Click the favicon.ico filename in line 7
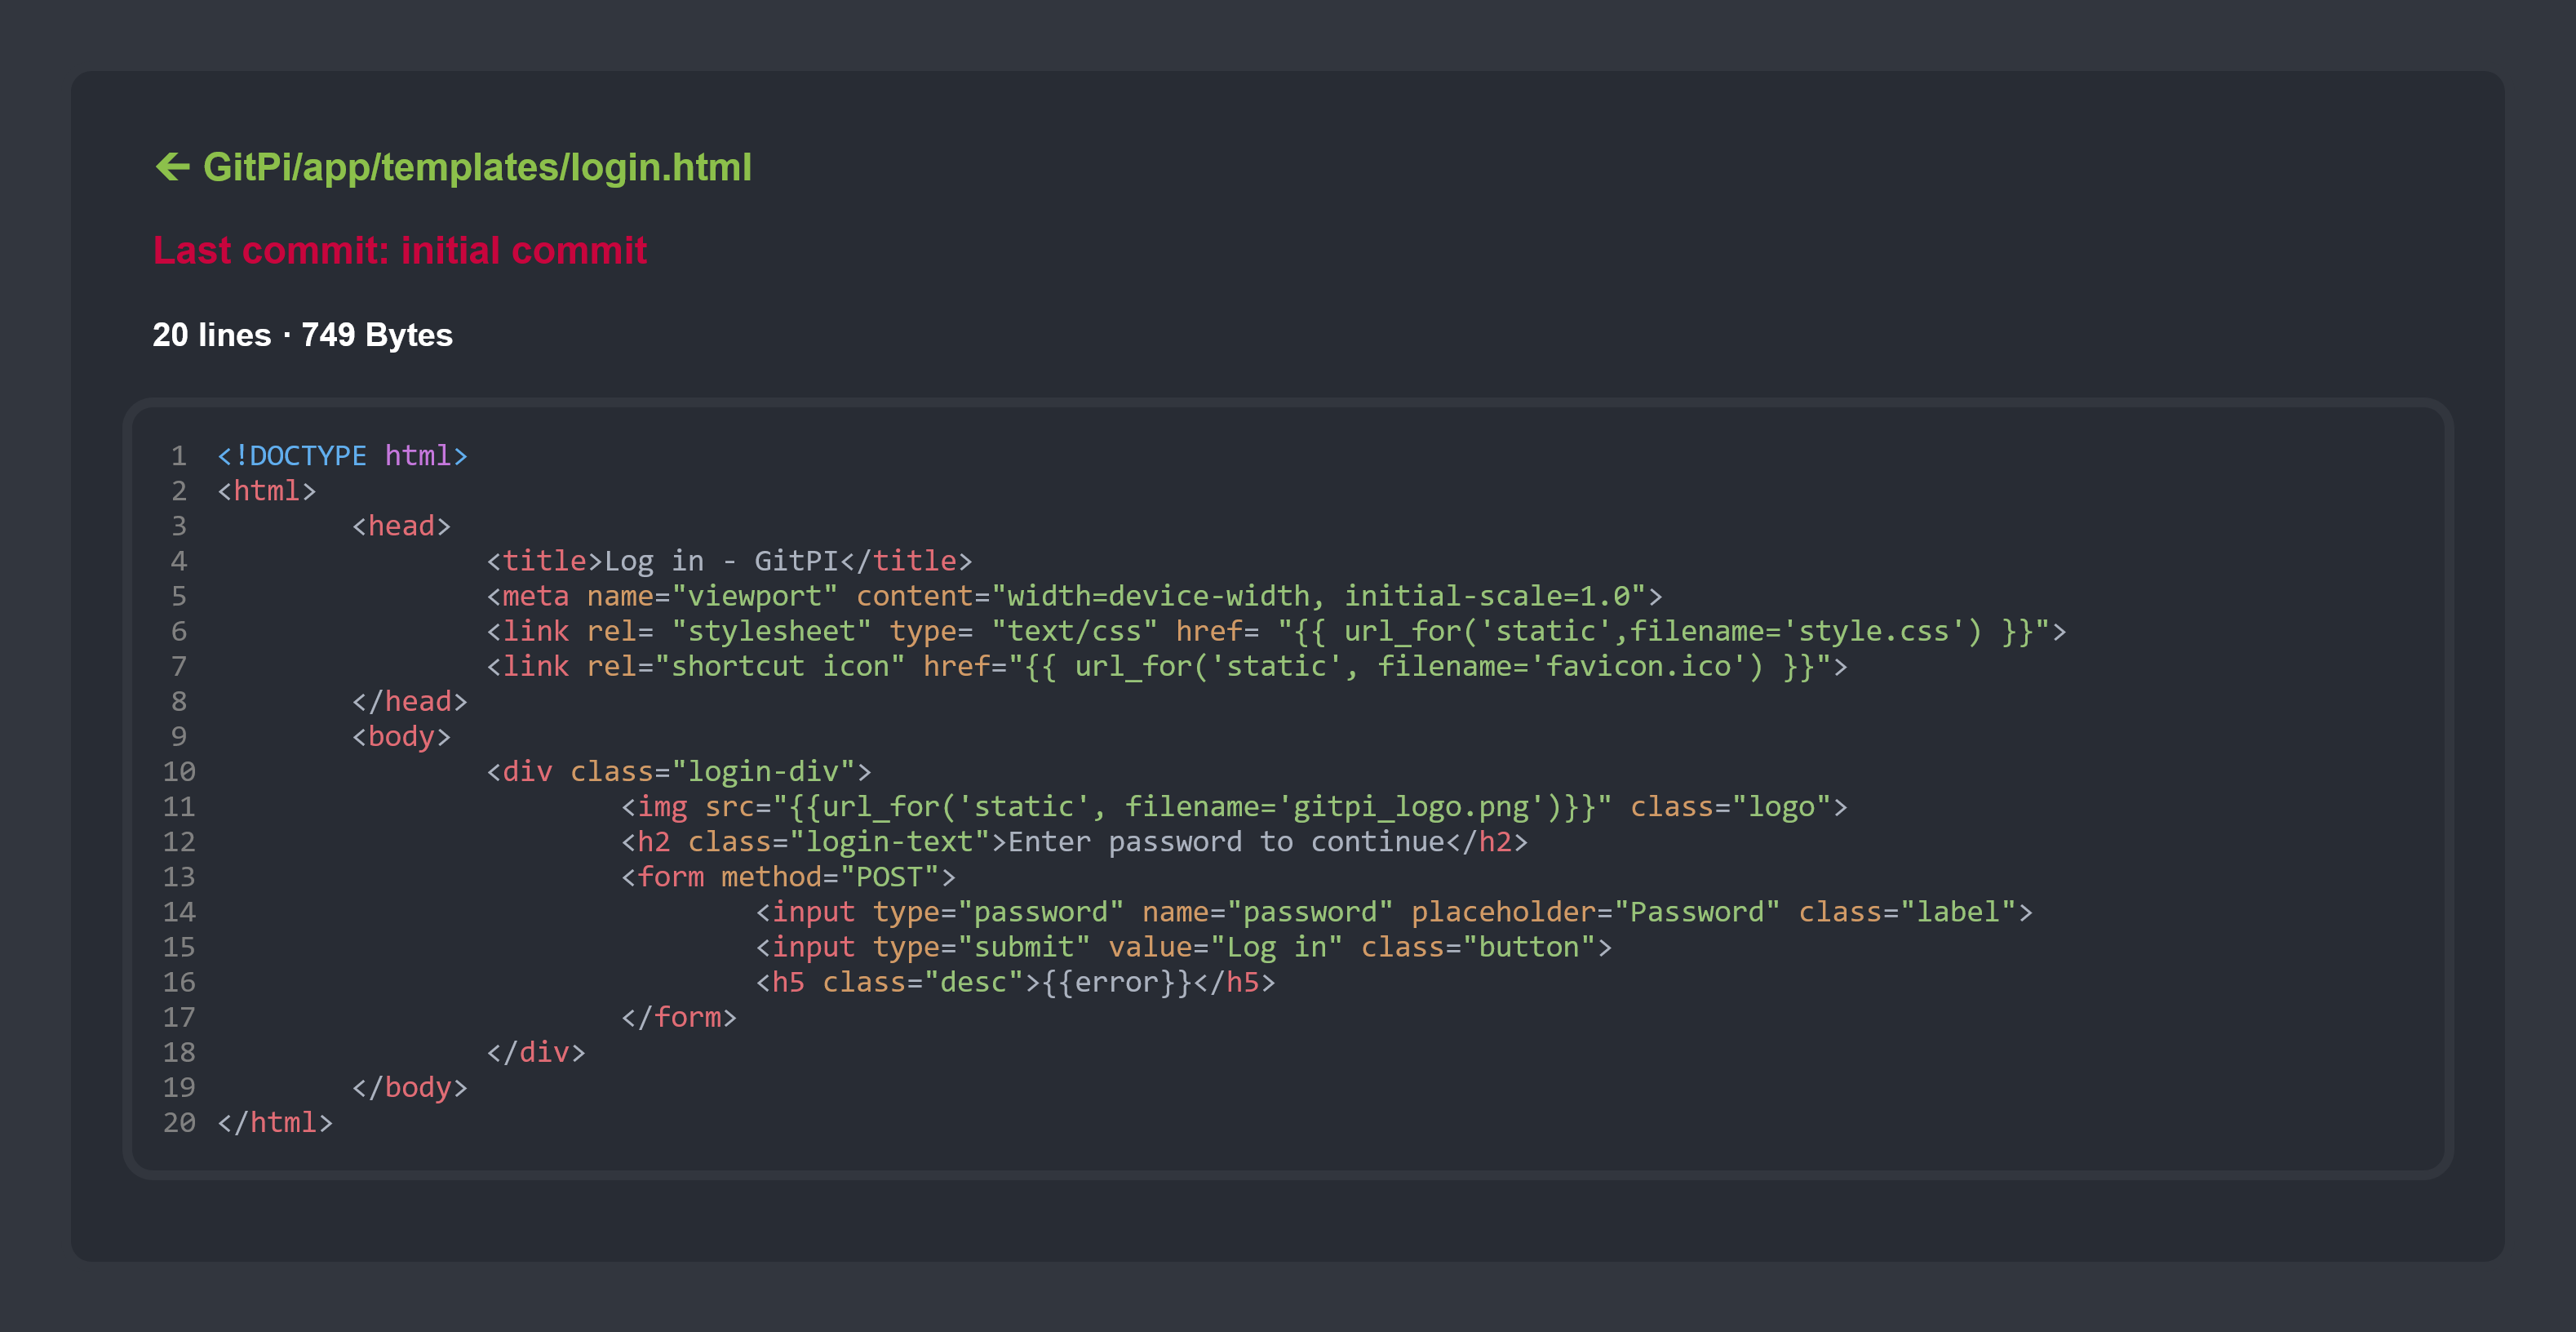This screenshot has height=1332, width=2576. pos(1638,666)
